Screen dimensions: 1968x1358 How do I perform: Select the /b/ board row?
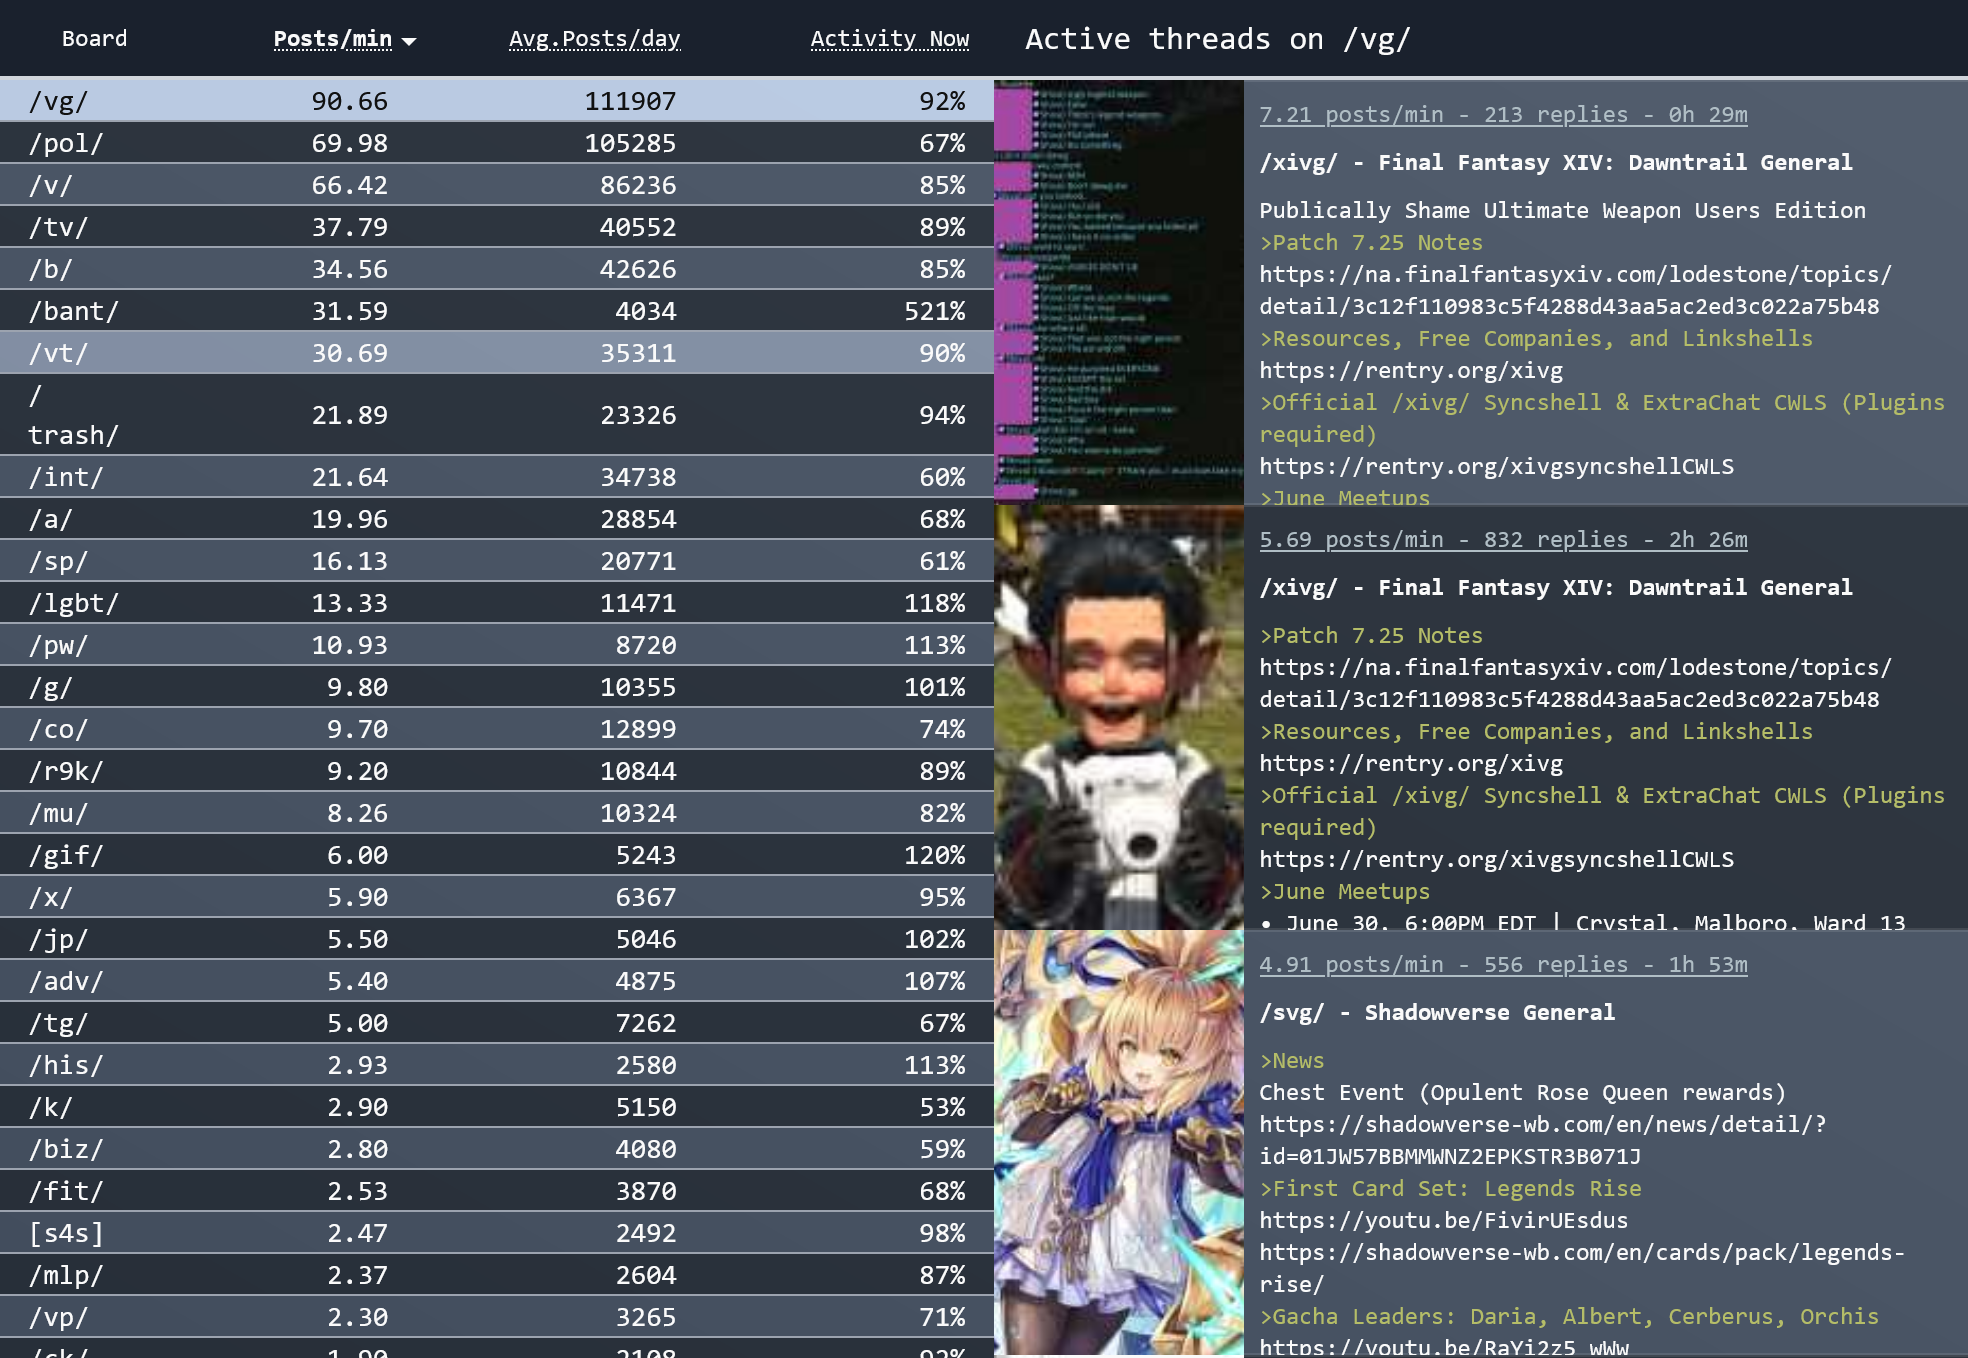click(x=497, y=269)
